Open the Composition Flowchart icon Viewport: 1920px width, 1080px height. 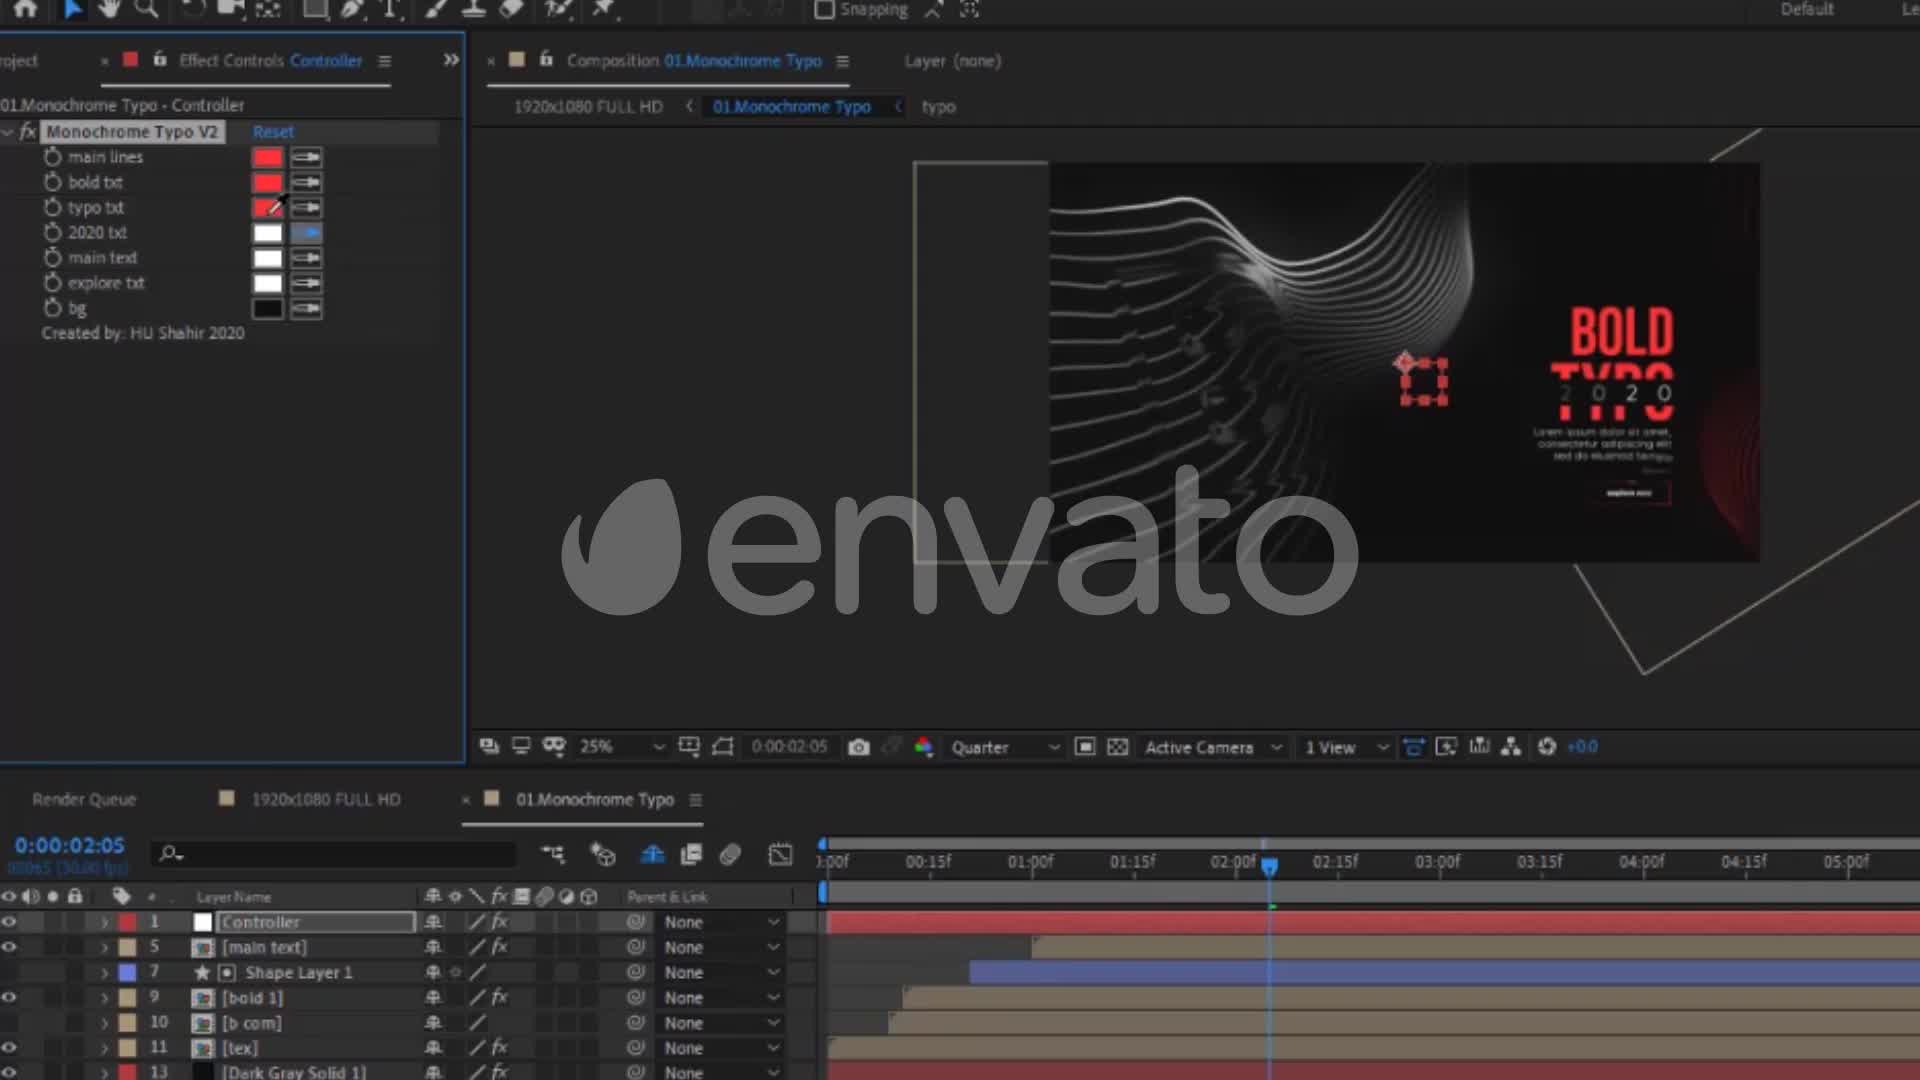coord(1511,747)
